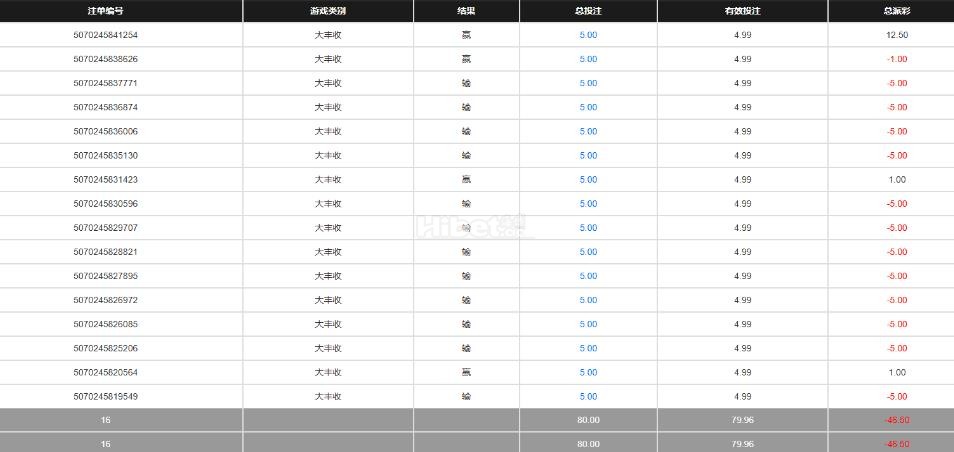Click the 赢 result for order 5070245831423

click(x=466, y=180)
